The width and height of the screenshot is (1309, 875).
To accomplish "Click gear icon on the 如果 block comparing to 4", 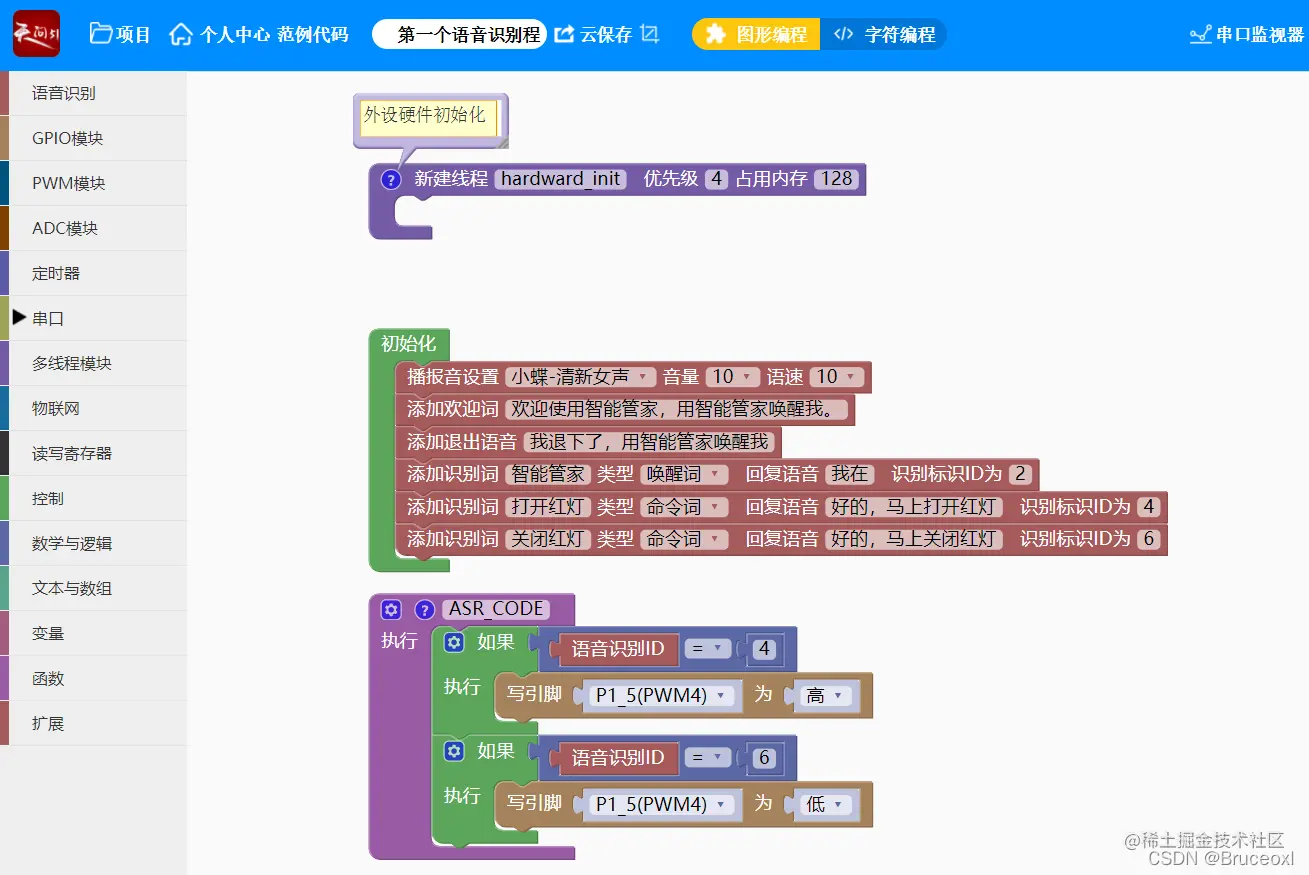I will click(454, 642).
